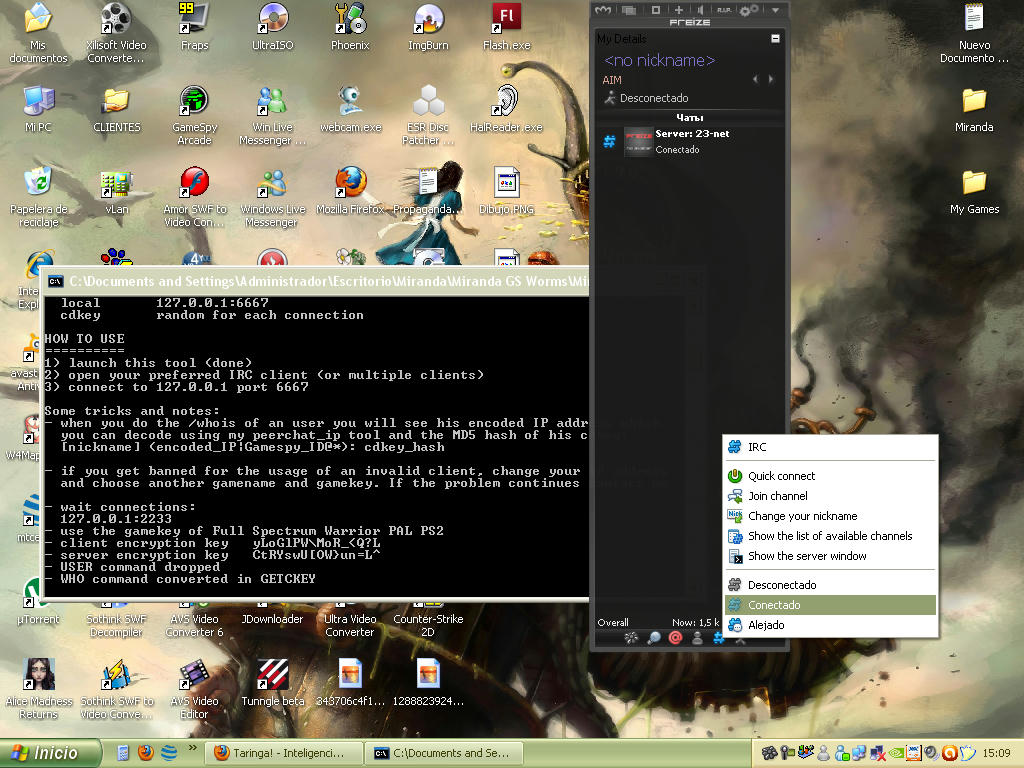This screenshot has width=1024, height=768.
Task: Open CLIENTES folder on desktop
Action: pyautogui.click(x=116, y=109)
